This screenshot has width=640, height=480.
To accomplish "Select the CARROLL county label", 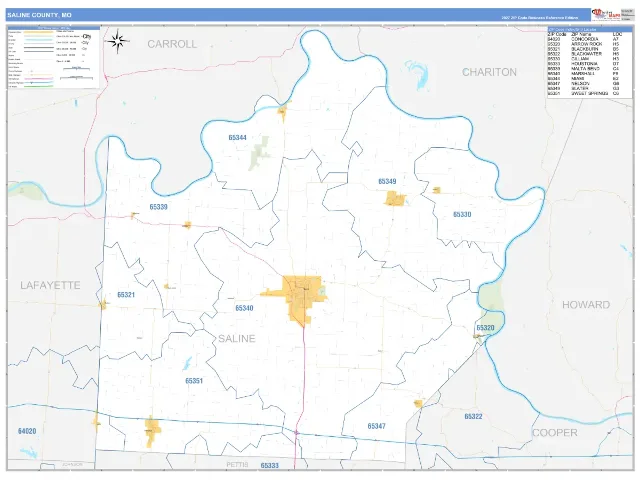I will [172, 44].
